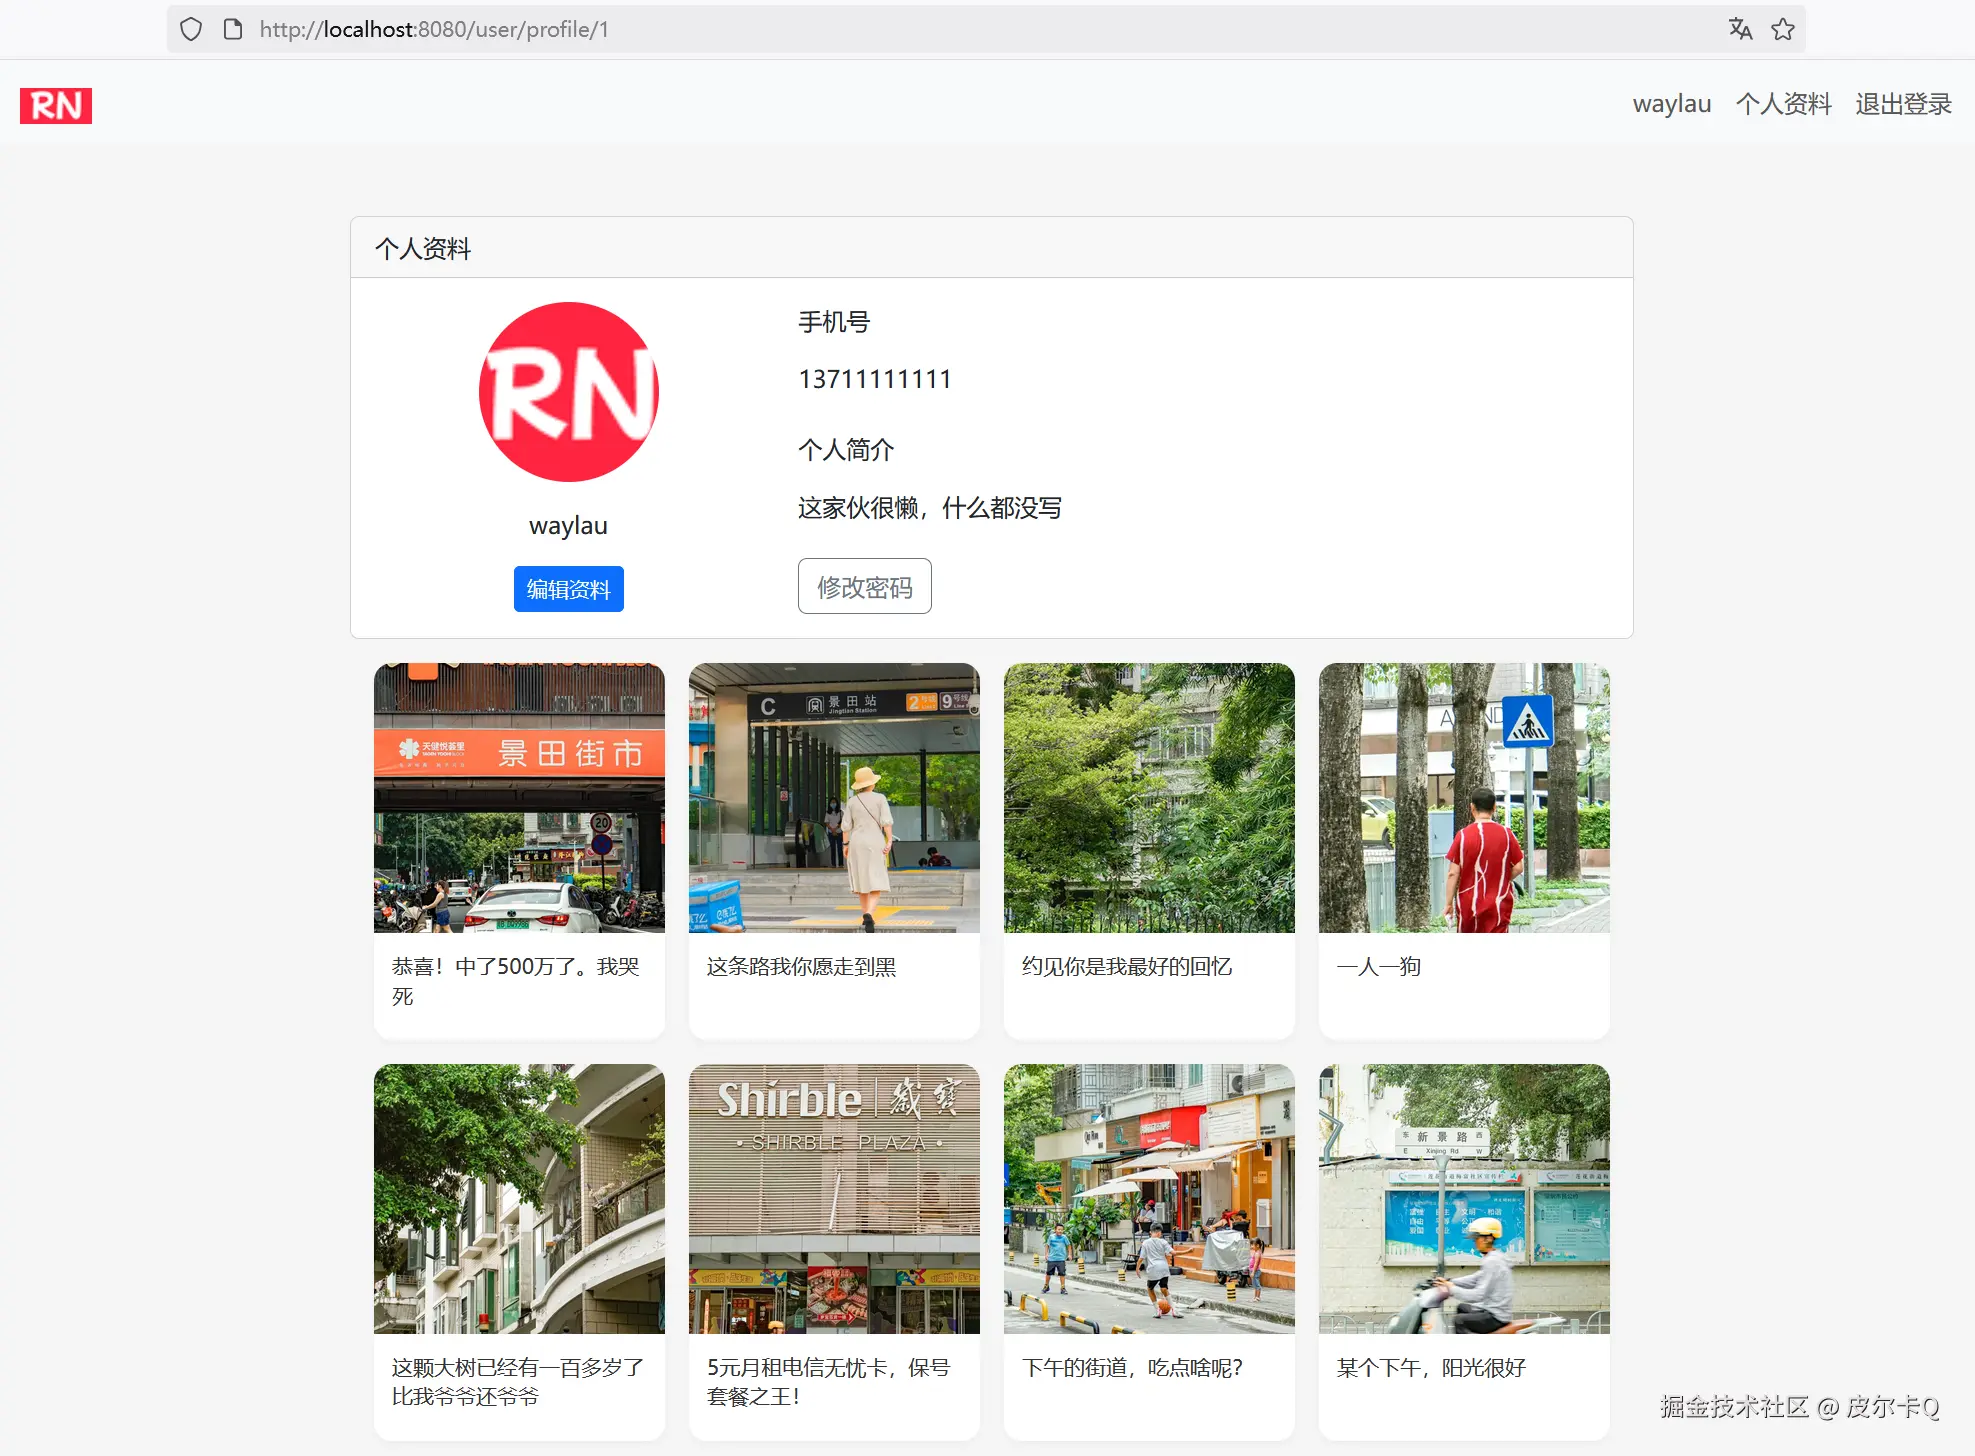Screen dimensions: 1975x1456
Task: Open the post 下午的街道，吃点啥呢?
Action: point(1148,1199)
